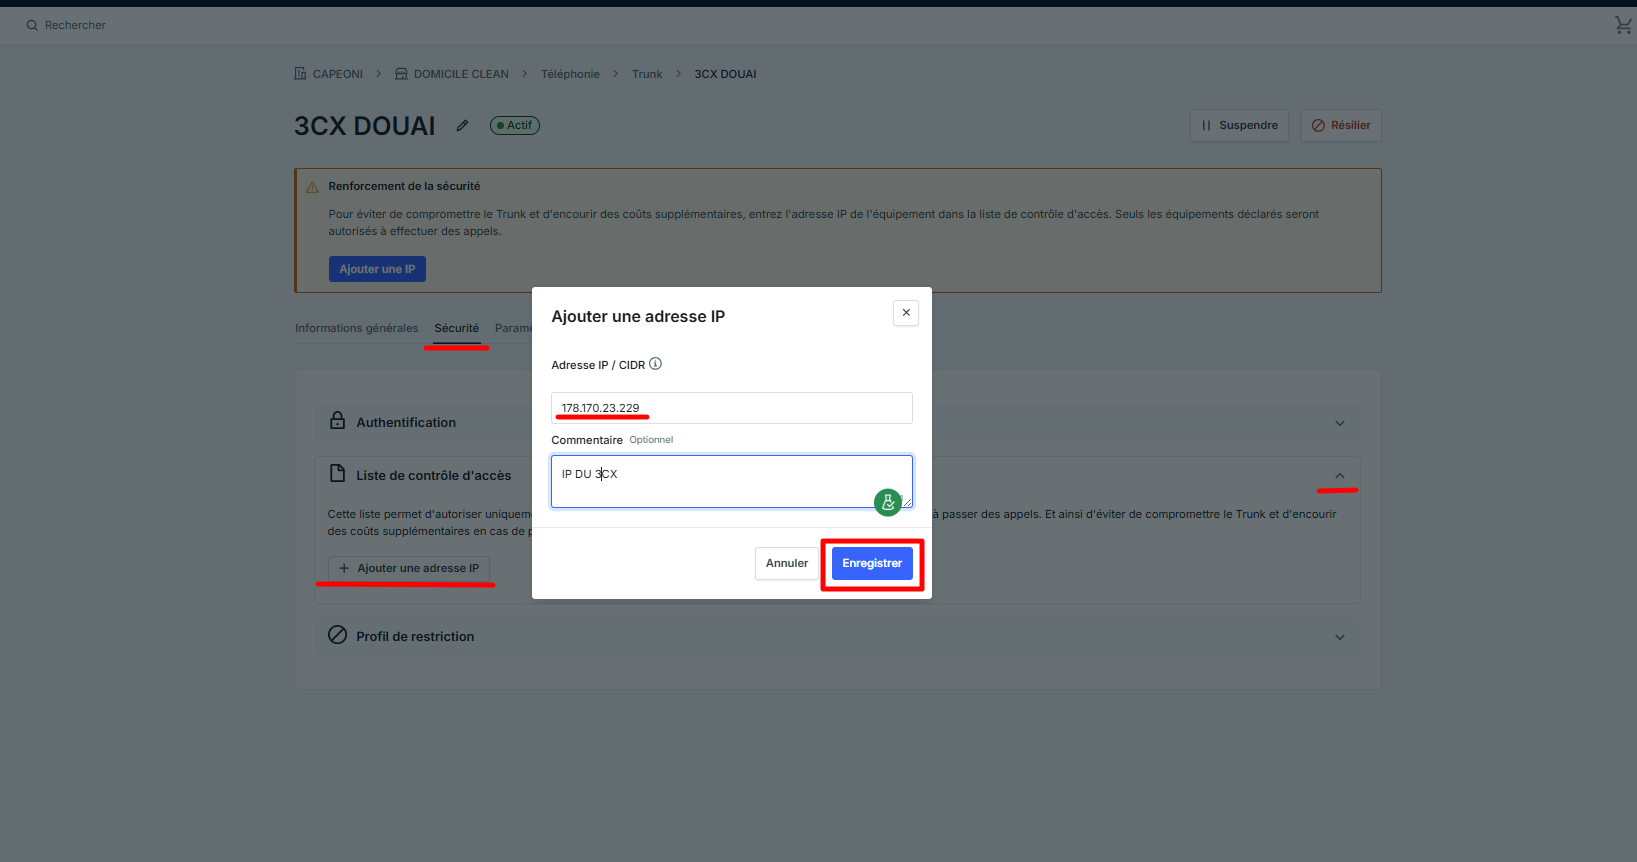The width and height of the screenshot is (1637, 862).
Task: Click the magnifier search icon
Action: point(32,25)
